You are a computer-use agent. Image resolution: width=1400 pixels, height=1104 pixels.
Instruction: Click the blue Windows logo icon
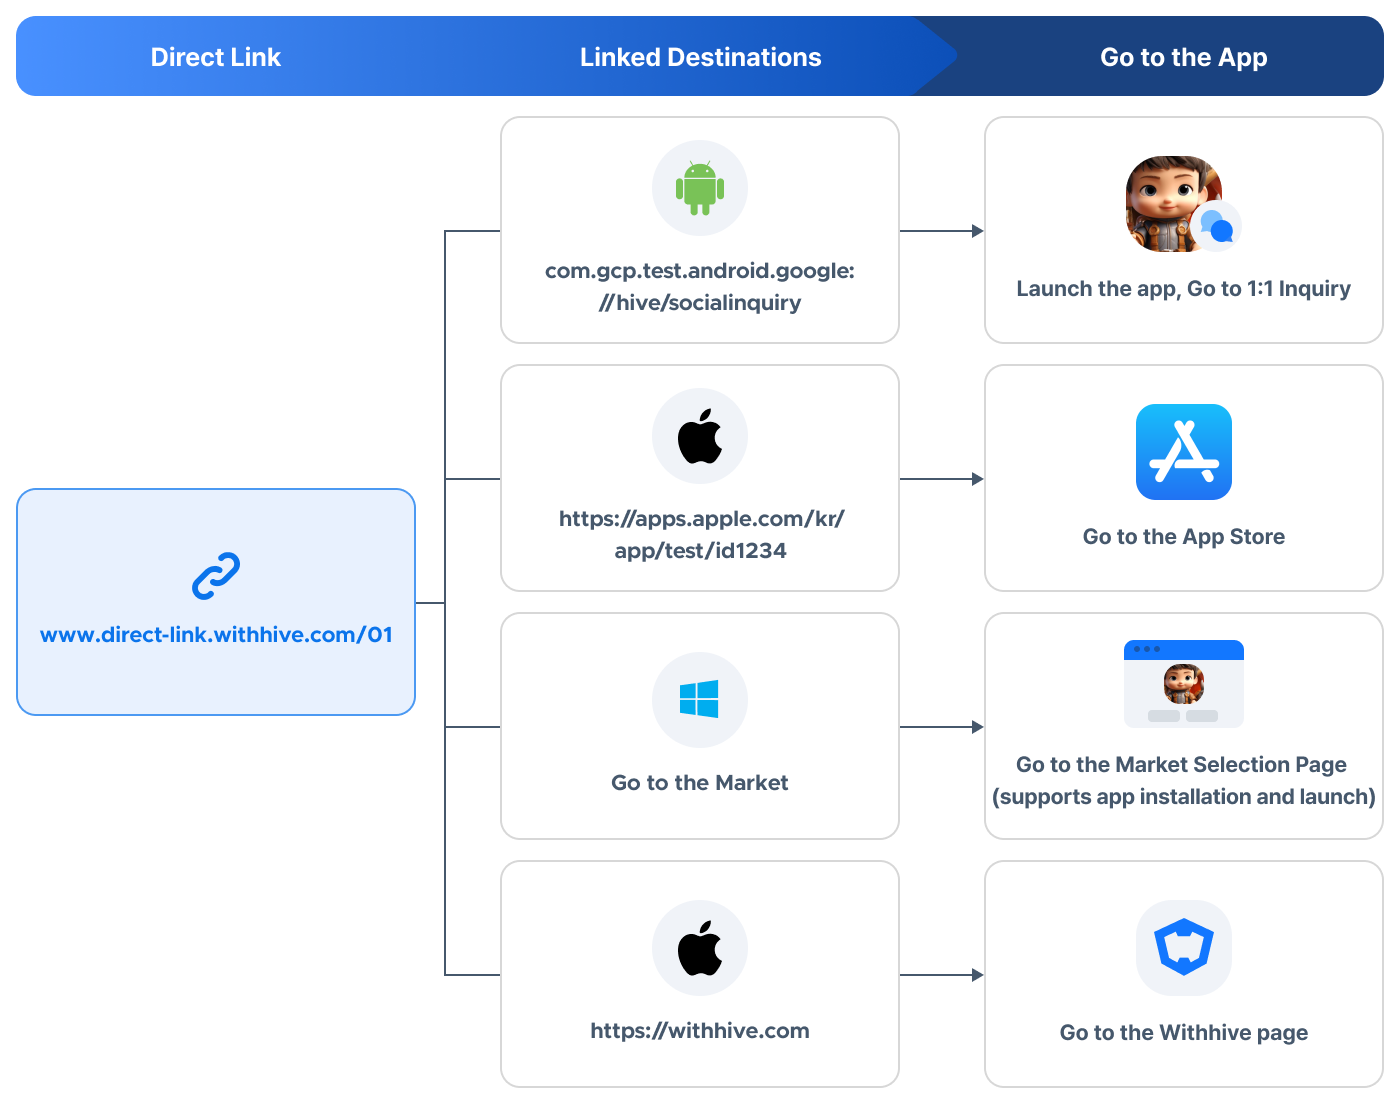click(x=700, y=699)
